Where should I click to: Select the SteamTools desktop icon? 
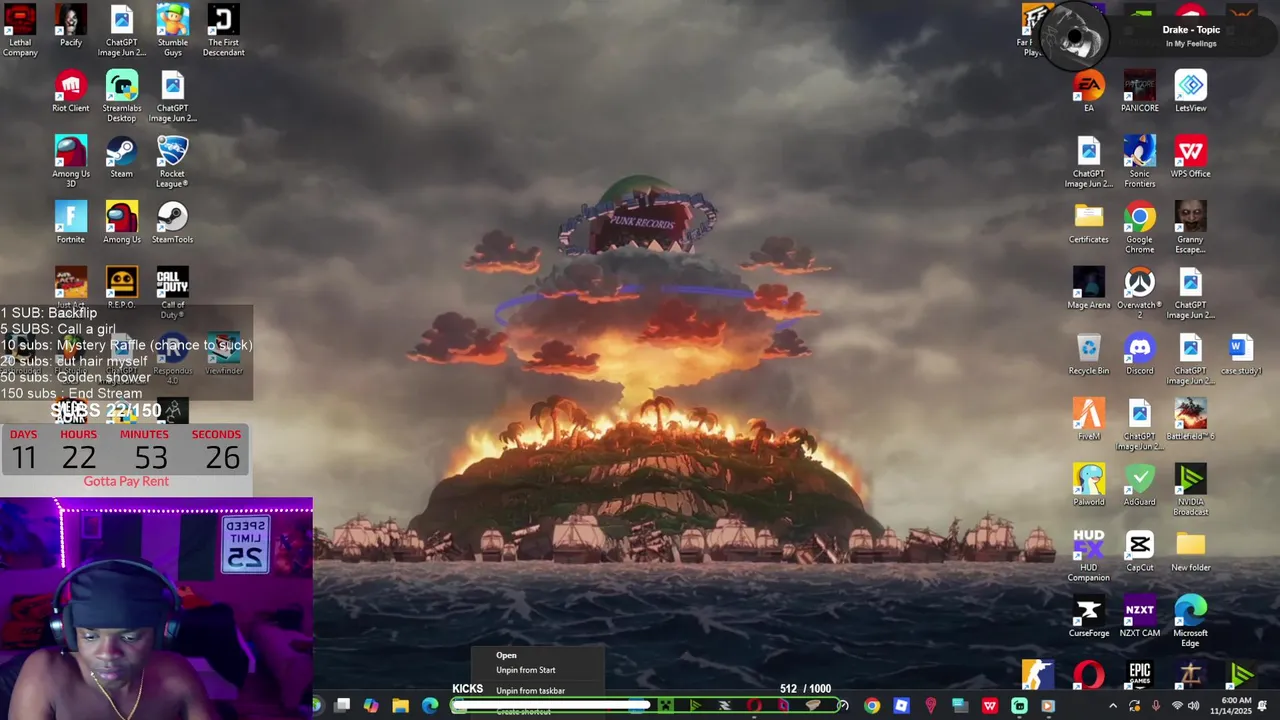tap(172, 222)
